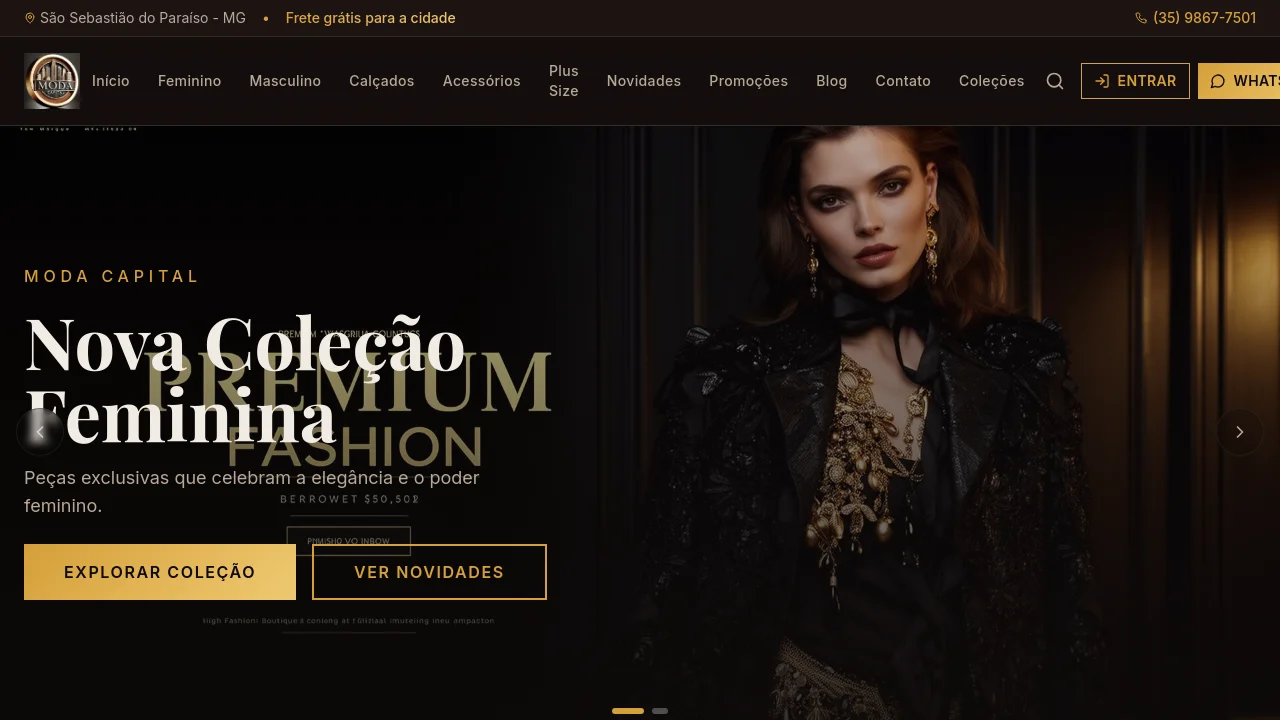View the Promoções page
This screenshot has width=1280, height=720.
(748, 81)
